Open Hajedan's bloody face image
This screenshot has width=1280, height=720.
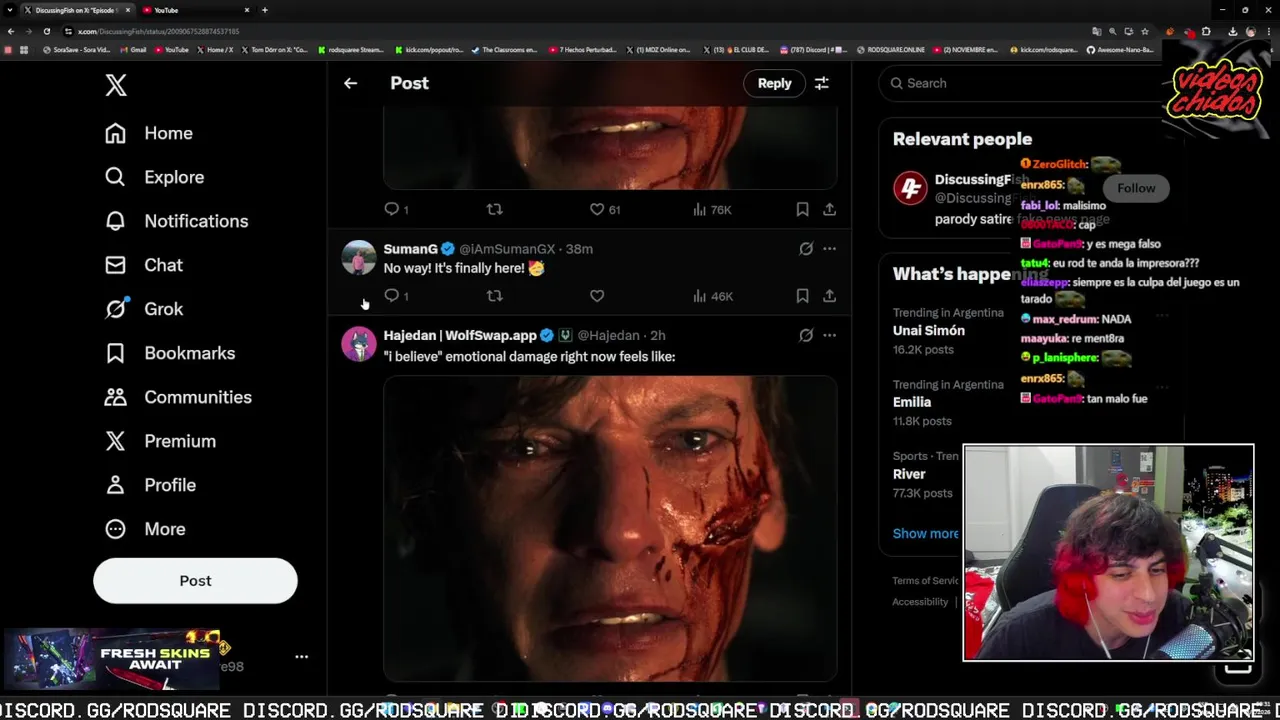click(x=610, y=529)
